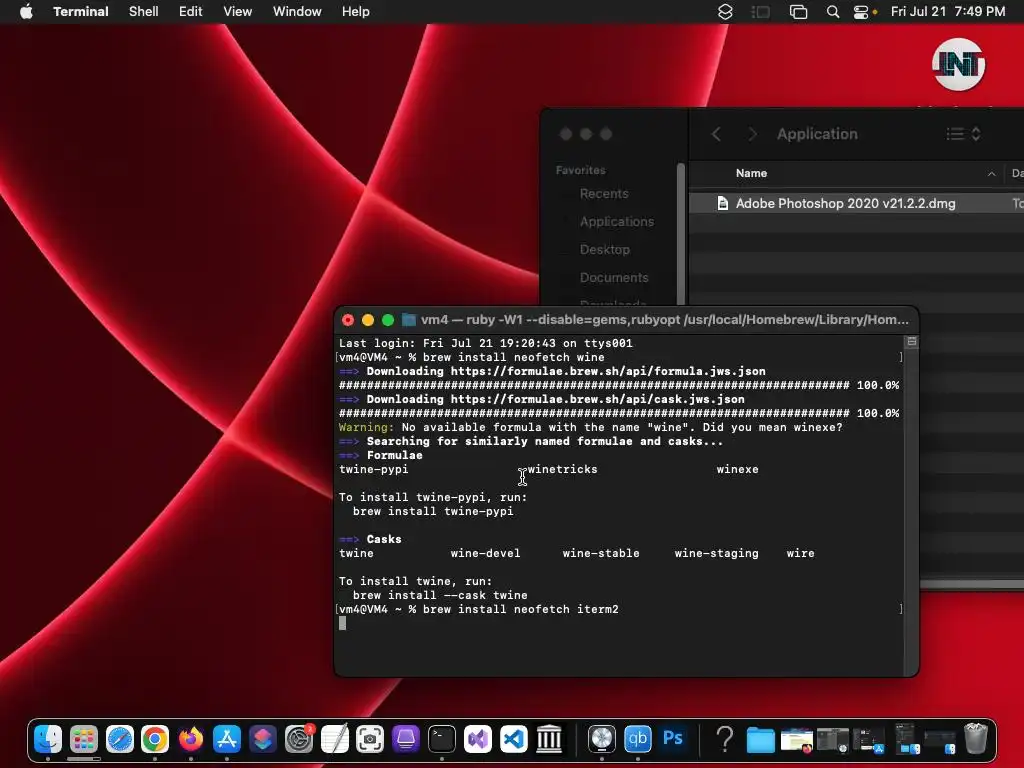Image resolution: width=1024 pixels, height=768 pixels.
Task: Open the App Store Dock icon
Action: click(227, 739)
